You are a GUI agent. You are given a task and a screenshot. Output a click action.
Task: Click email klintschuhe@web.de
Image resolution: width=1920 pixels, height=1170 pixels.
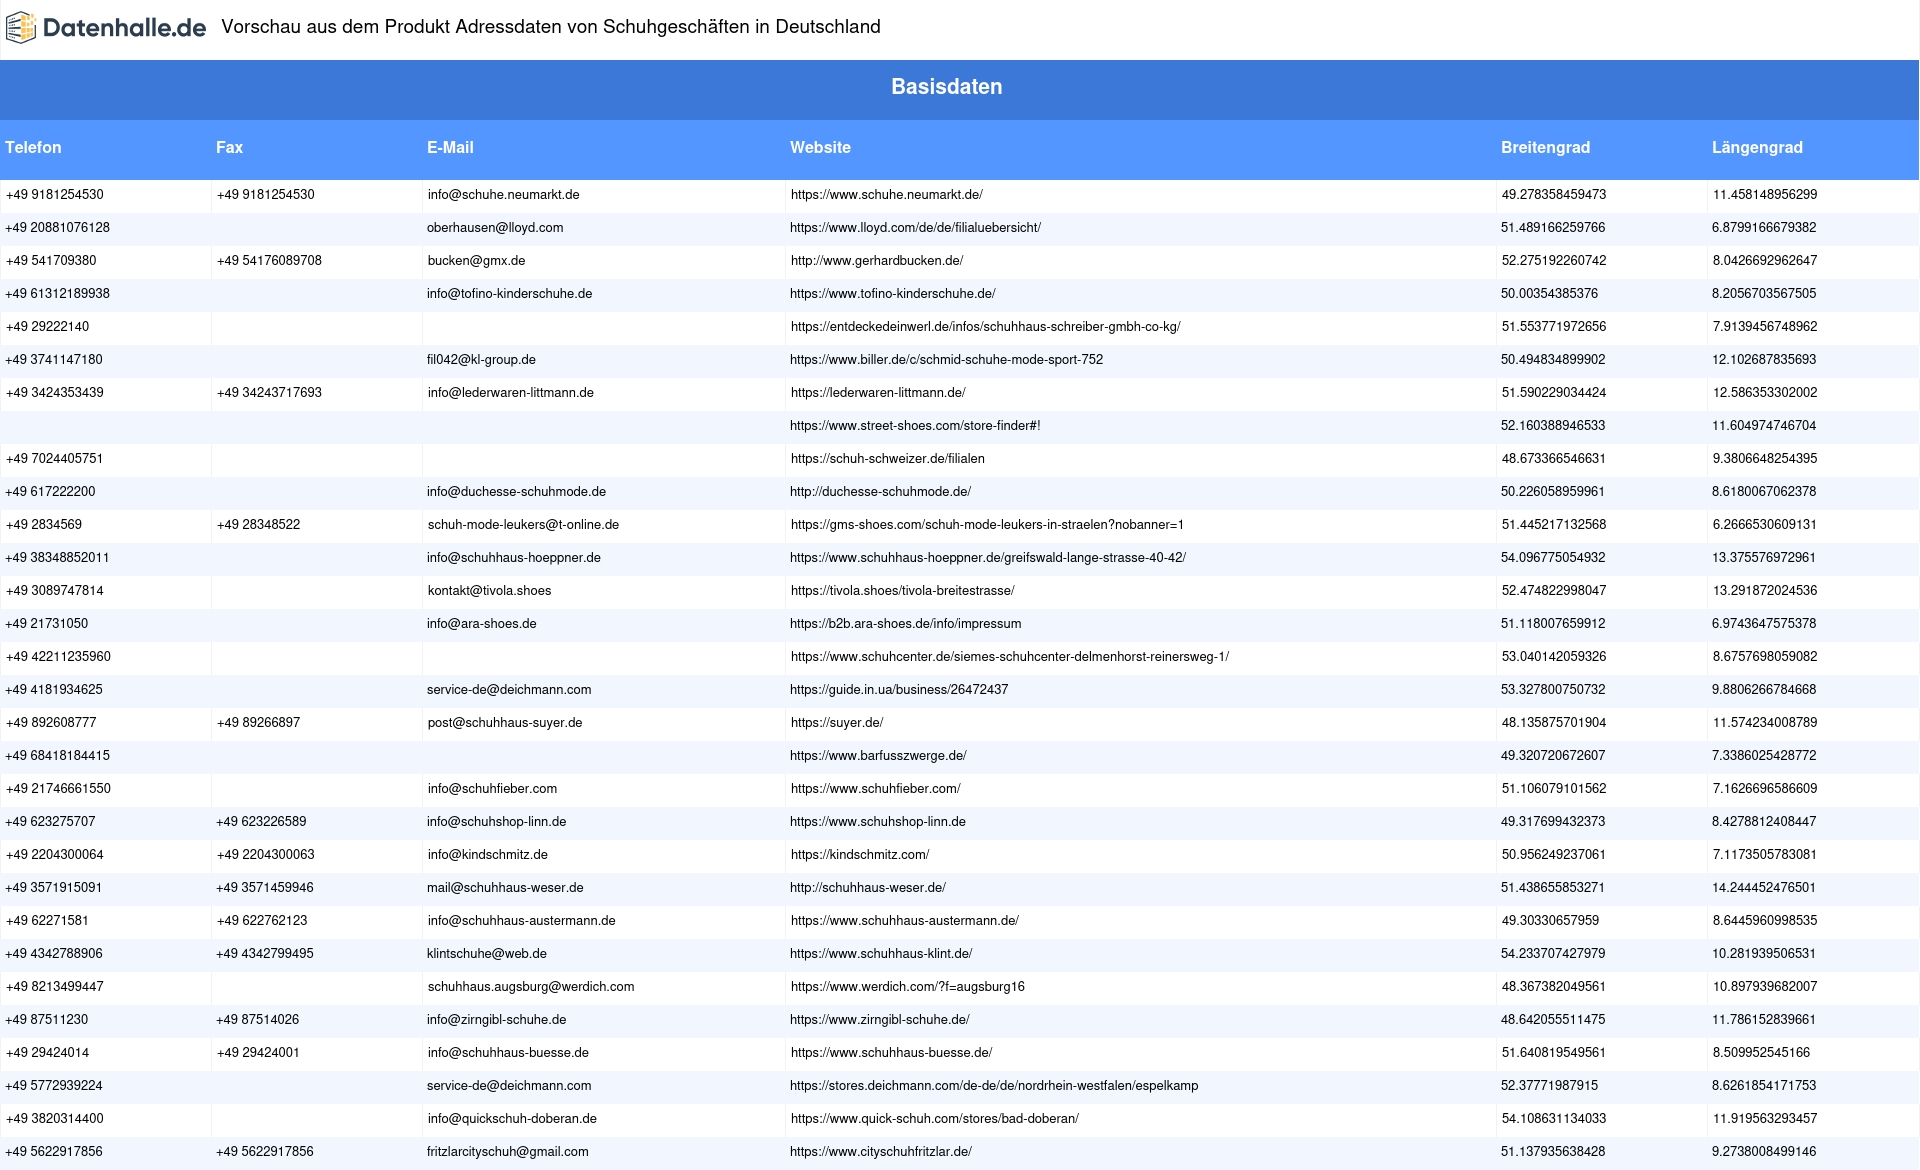[x=487, y=954]
